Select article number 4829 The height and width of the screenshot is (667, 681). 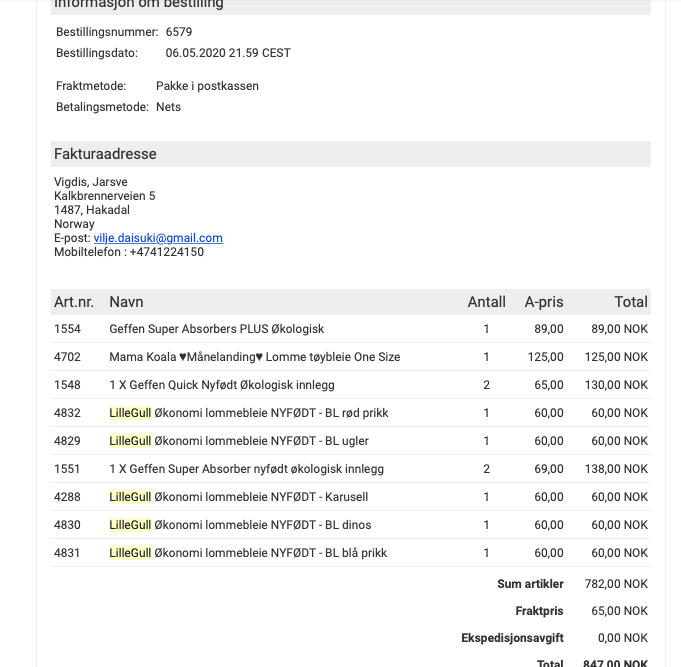point(67,441)
